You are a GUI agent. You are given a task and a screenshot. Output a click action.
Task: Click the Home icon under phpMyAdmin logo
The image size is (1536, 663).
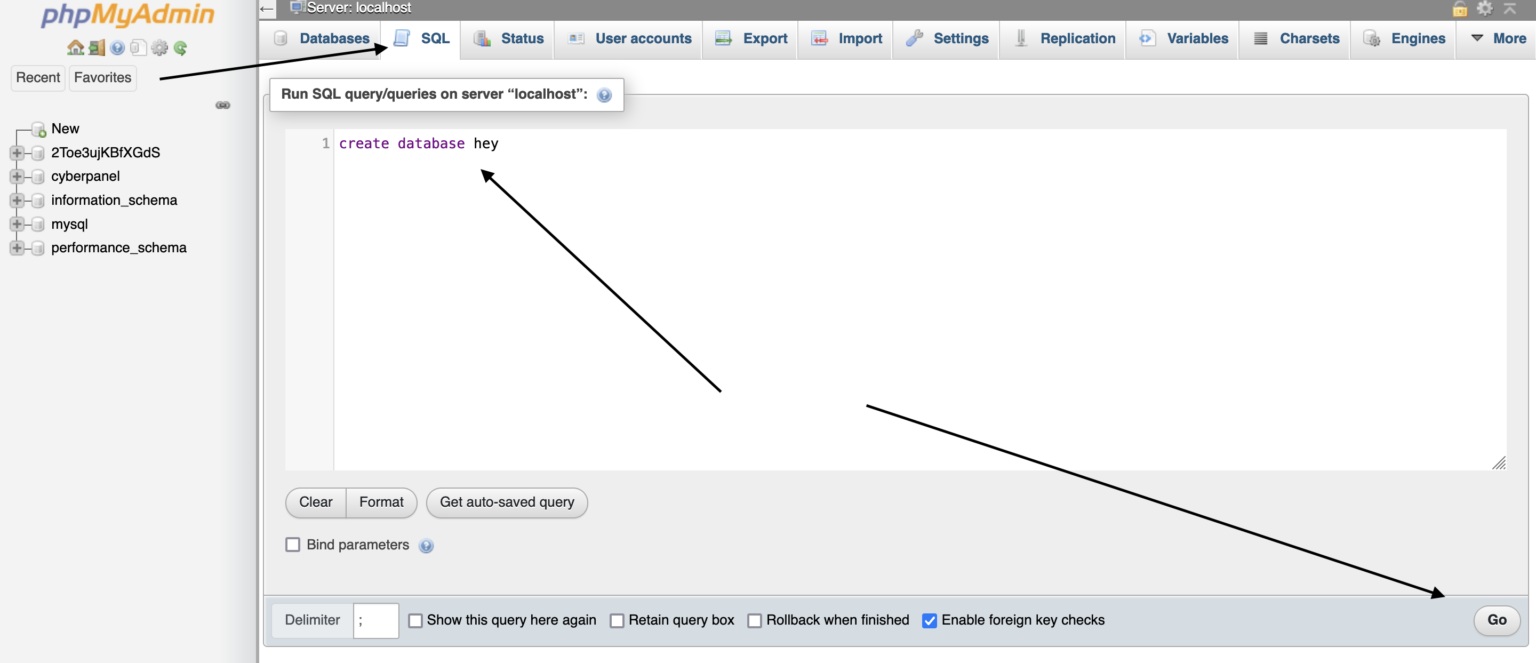tap(75, 47)
